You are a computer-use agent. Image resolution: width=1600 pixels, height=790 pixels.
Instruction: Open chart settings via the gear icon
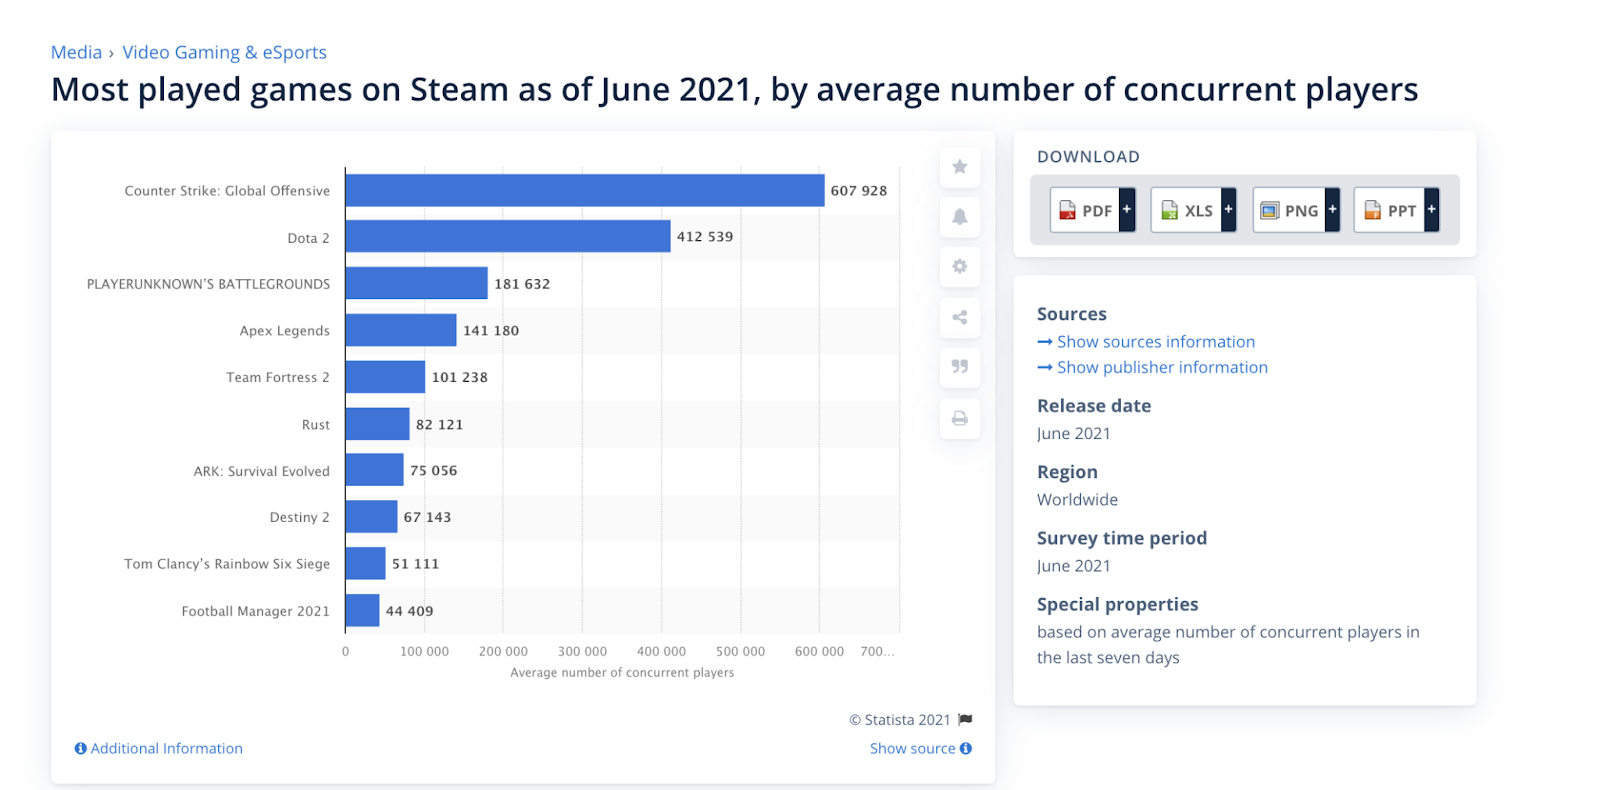[959, 267]
